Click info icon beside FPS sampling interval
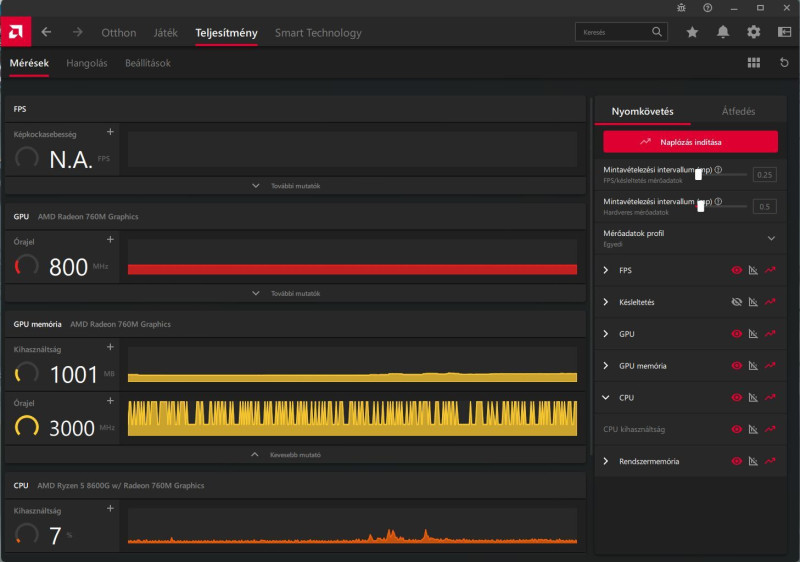 click(718, 170)
